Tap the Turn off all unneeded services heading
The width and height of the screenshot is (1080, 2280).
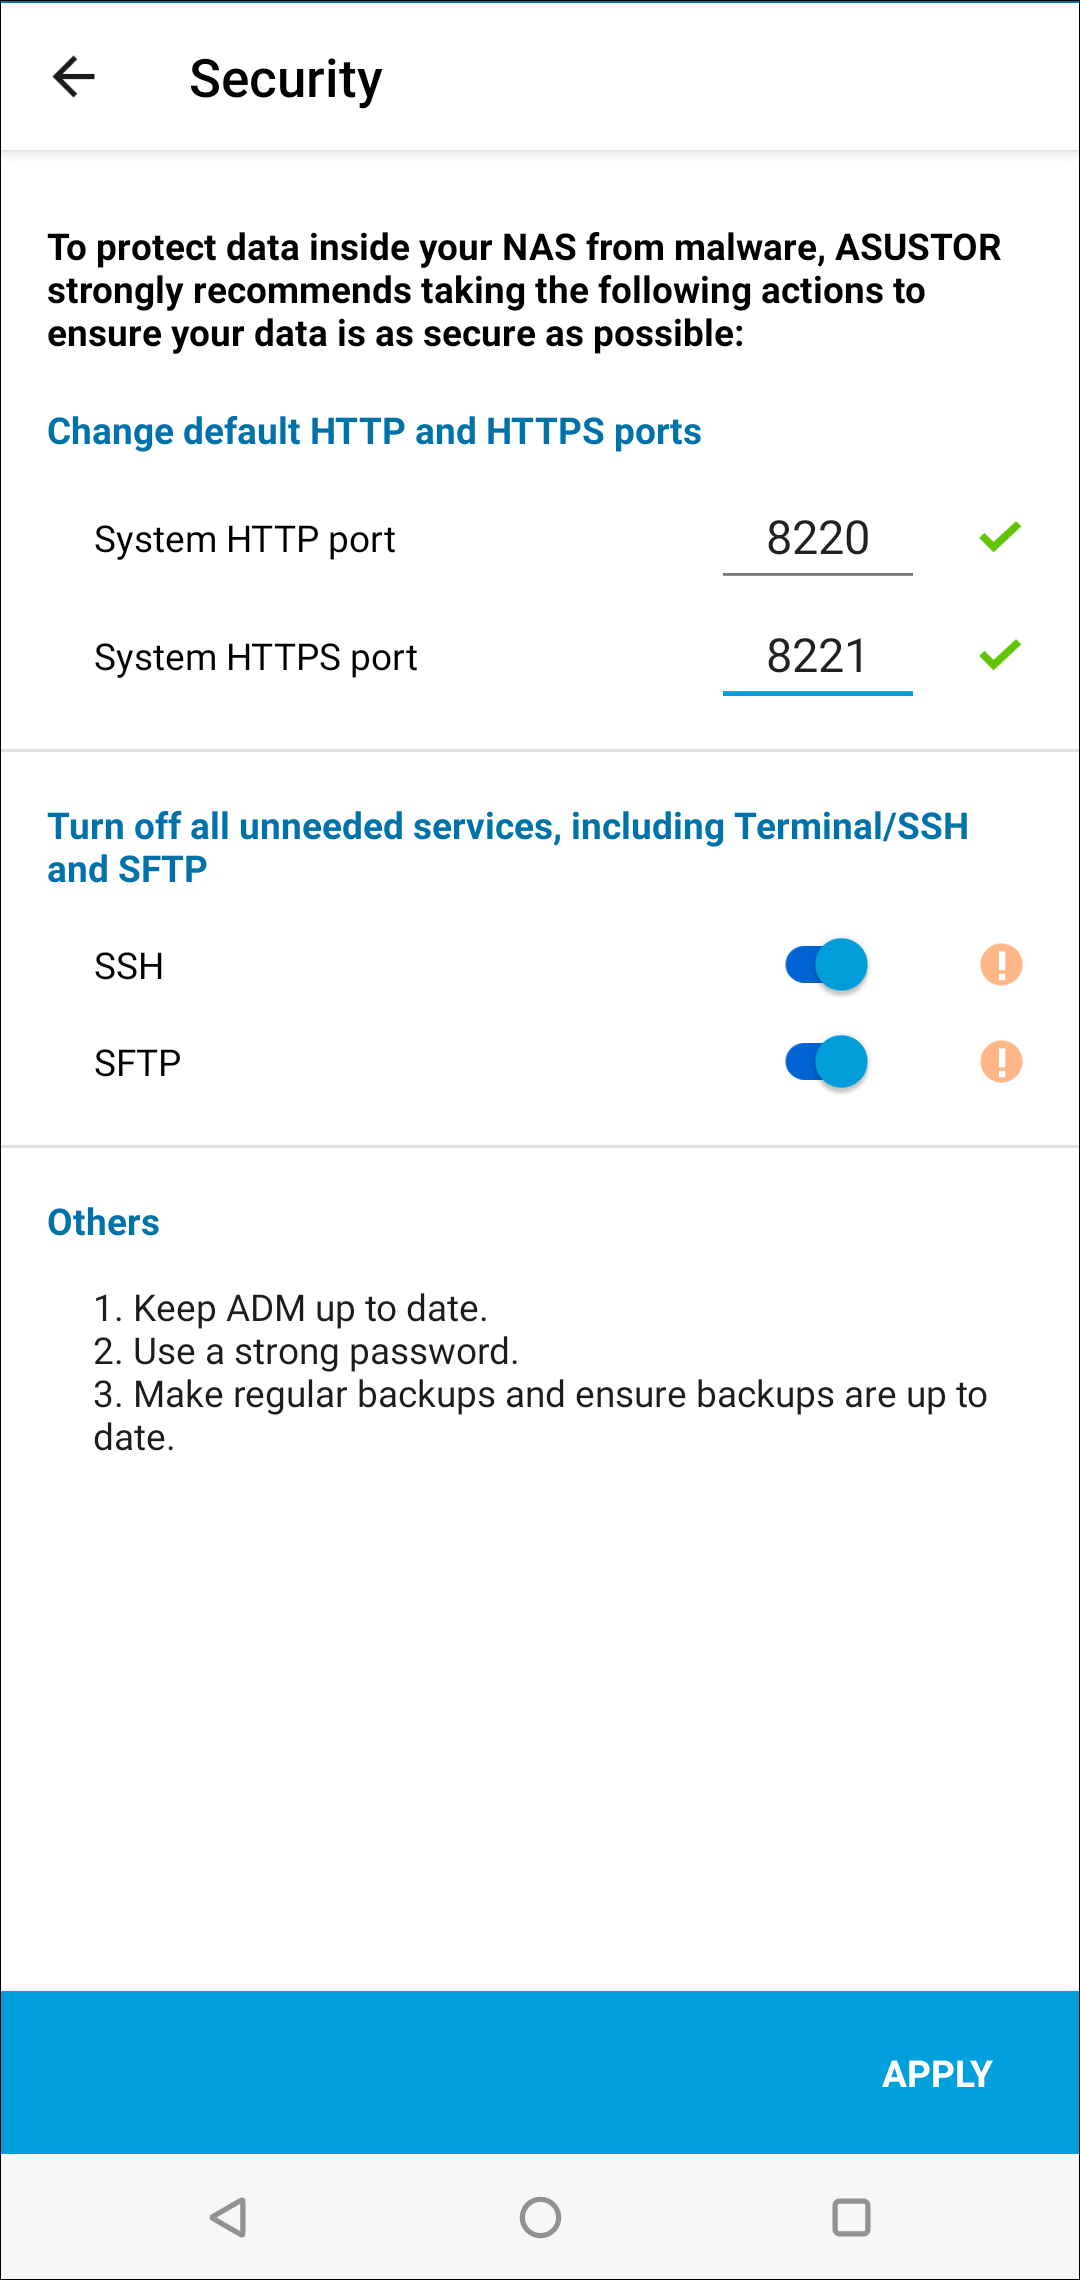tap(508, 848)
